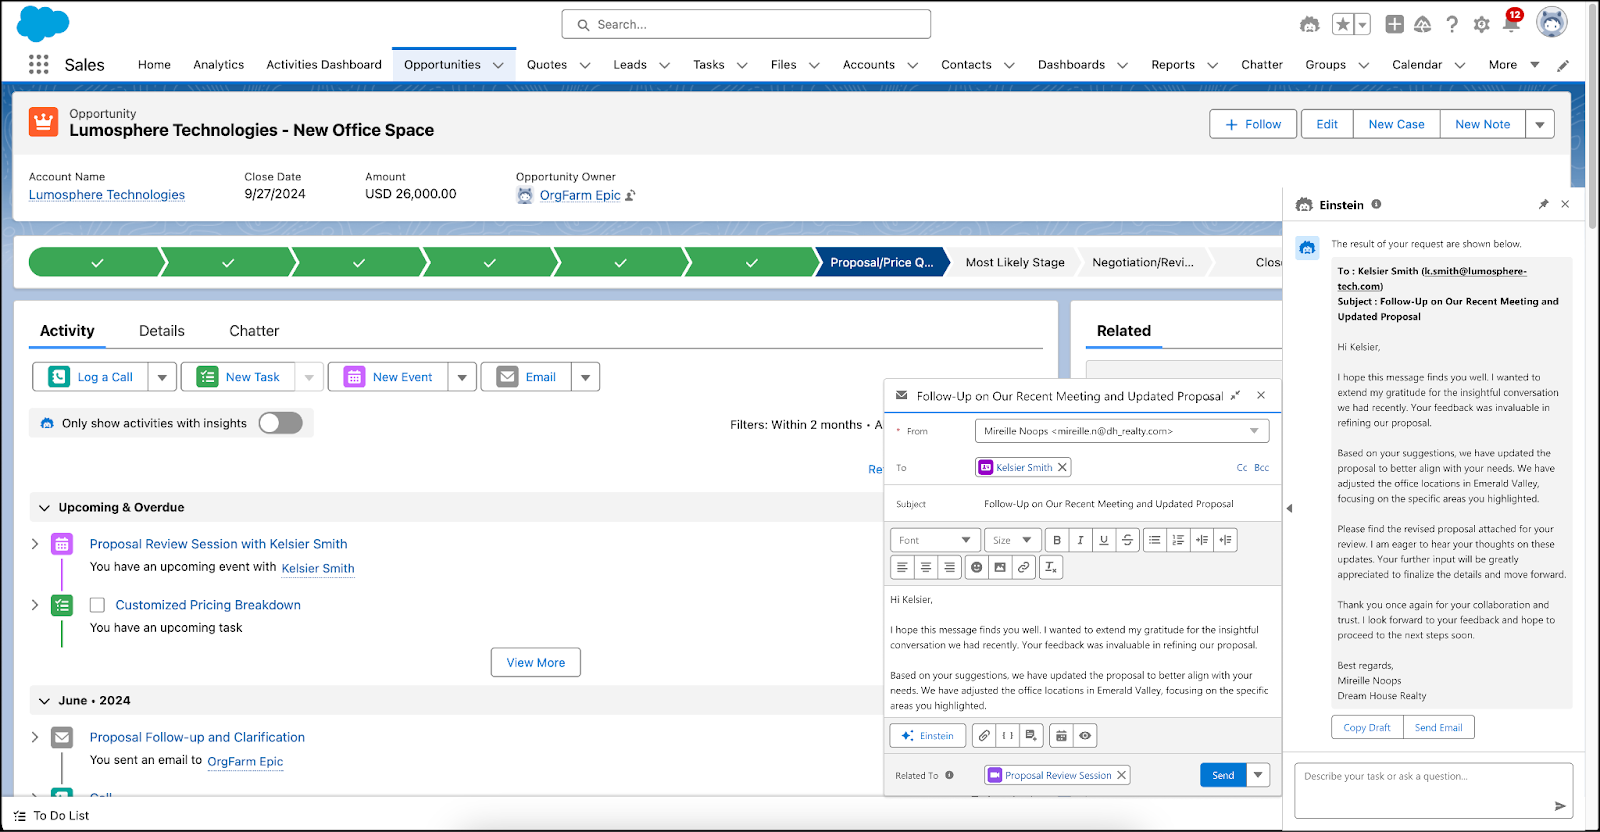Viewport: 1600px width, 832px height.
Task: Click the email preview eye icon
Action: [x=1085, y=735]
